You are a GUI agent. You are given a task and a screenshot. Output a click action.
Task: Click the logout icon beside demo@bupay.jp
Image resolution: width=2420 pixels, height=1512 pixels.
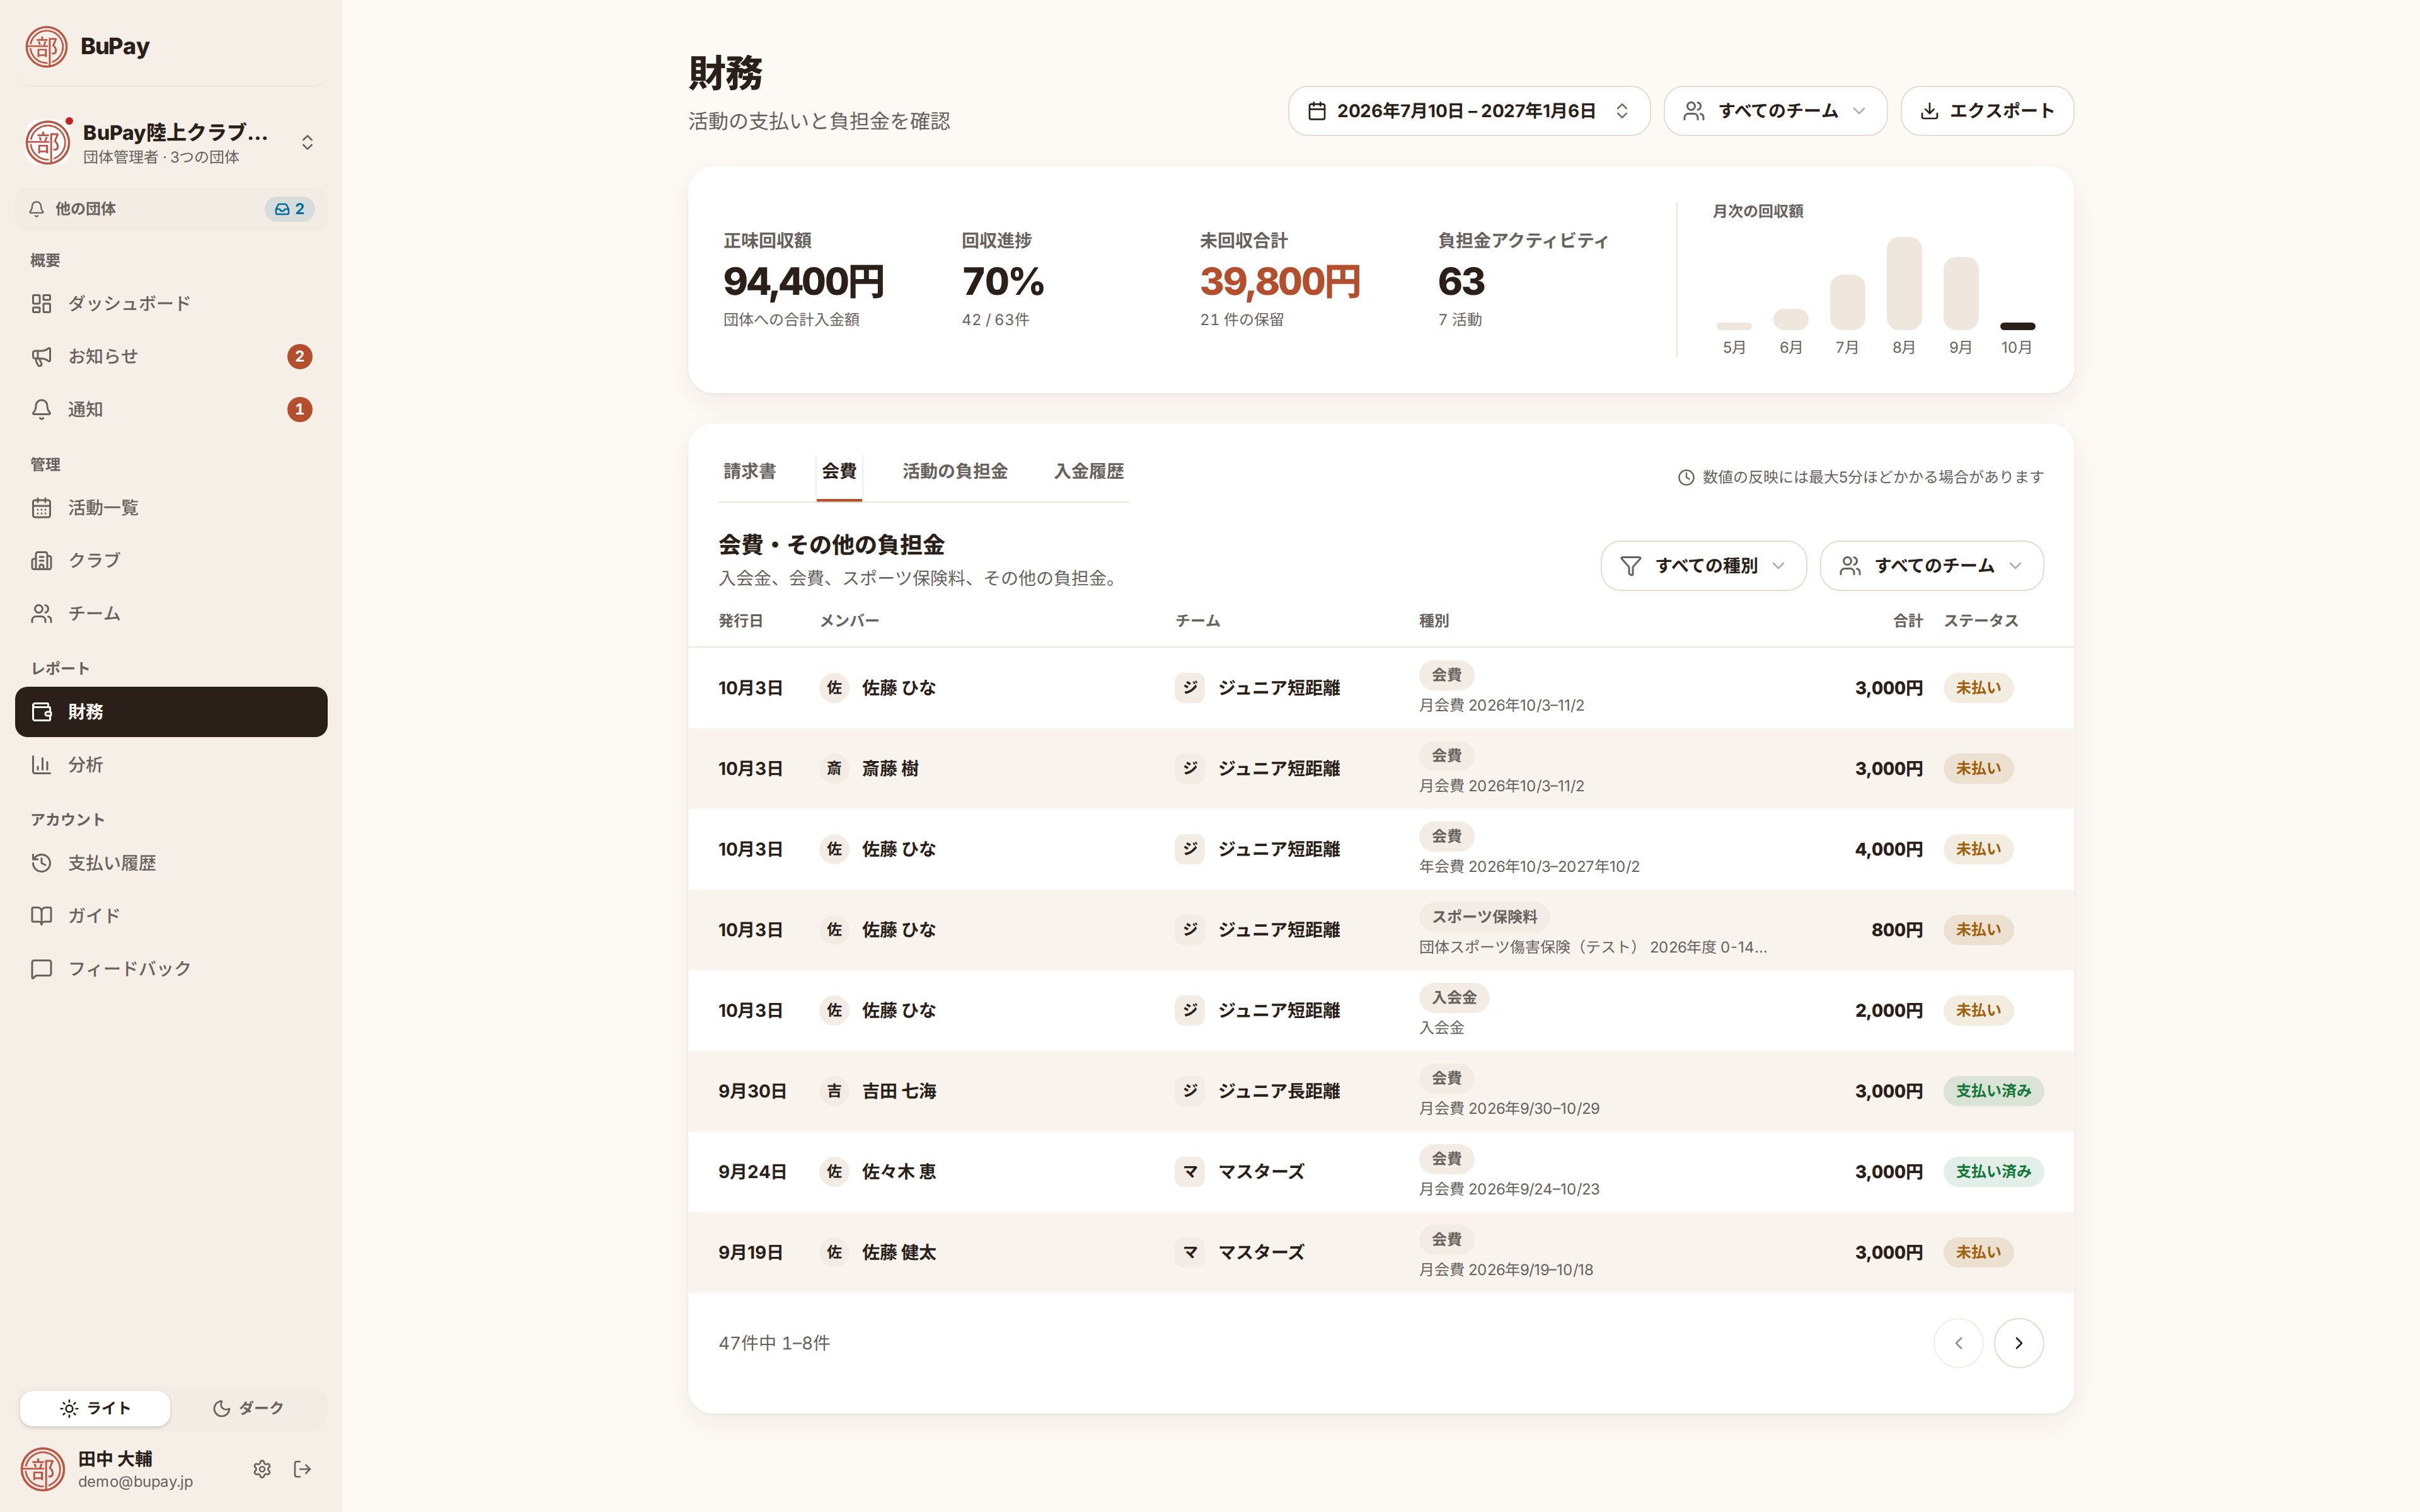point(302,1469)
